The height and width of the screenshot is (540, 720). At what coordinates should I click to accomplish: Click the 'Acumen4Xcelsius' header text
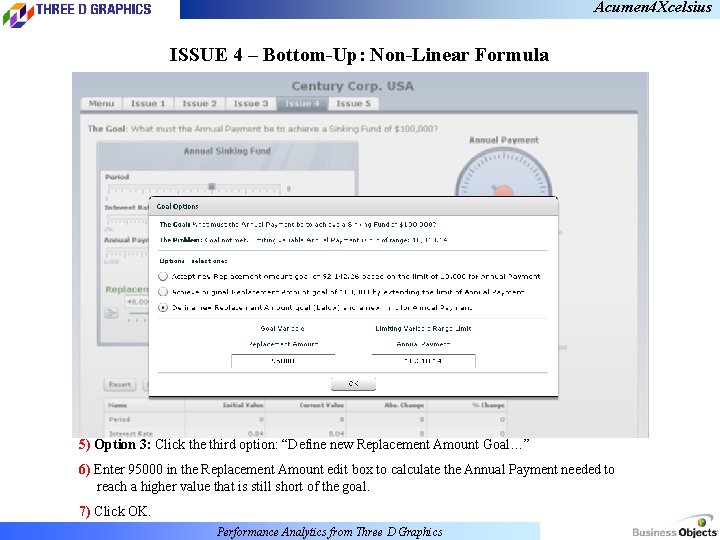(652, 8)
